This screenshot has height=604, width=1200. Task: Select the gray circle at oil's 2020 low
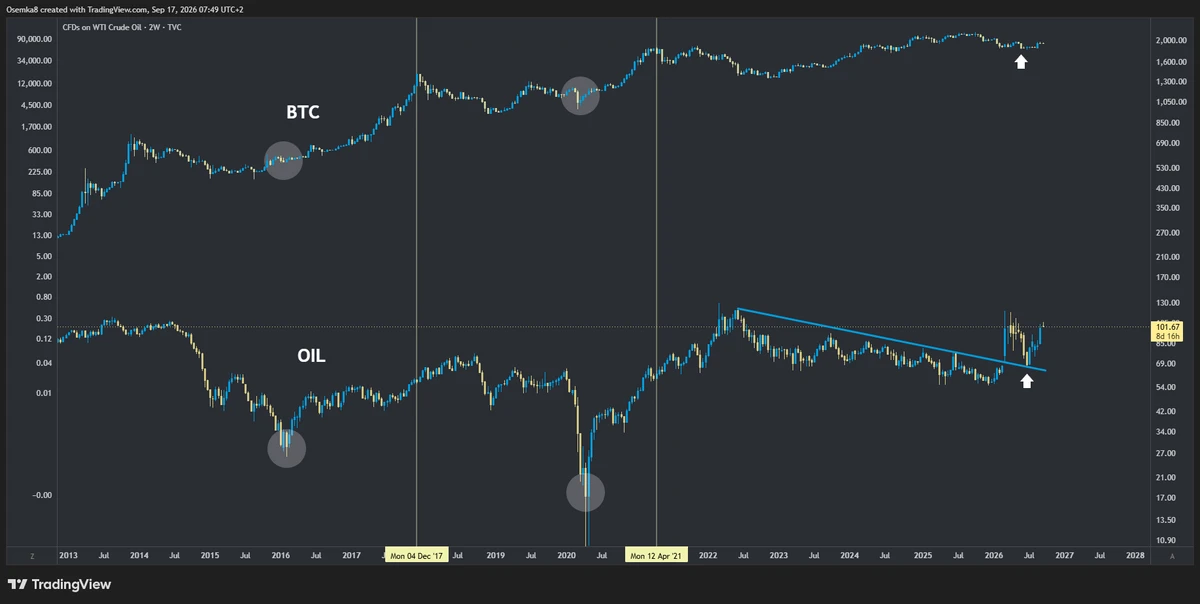[x=586, y=491]
